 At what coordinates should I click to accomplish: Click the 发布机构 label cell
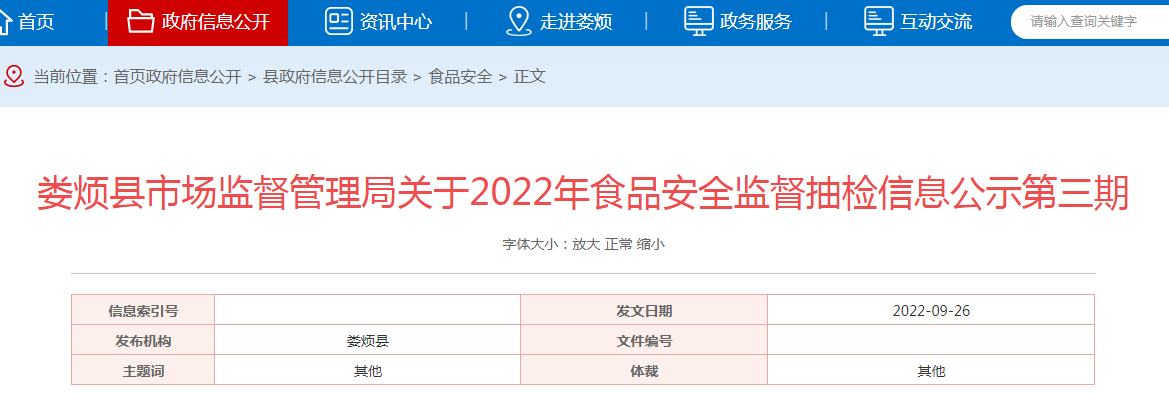(x=143, y=341)
